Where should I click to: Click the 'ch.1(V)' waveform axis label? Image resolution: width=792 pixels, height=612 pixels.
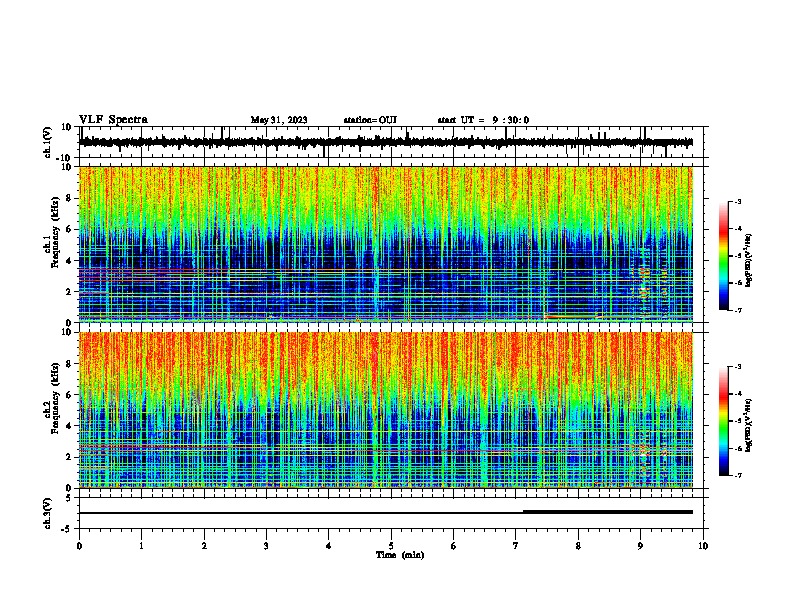48,142
